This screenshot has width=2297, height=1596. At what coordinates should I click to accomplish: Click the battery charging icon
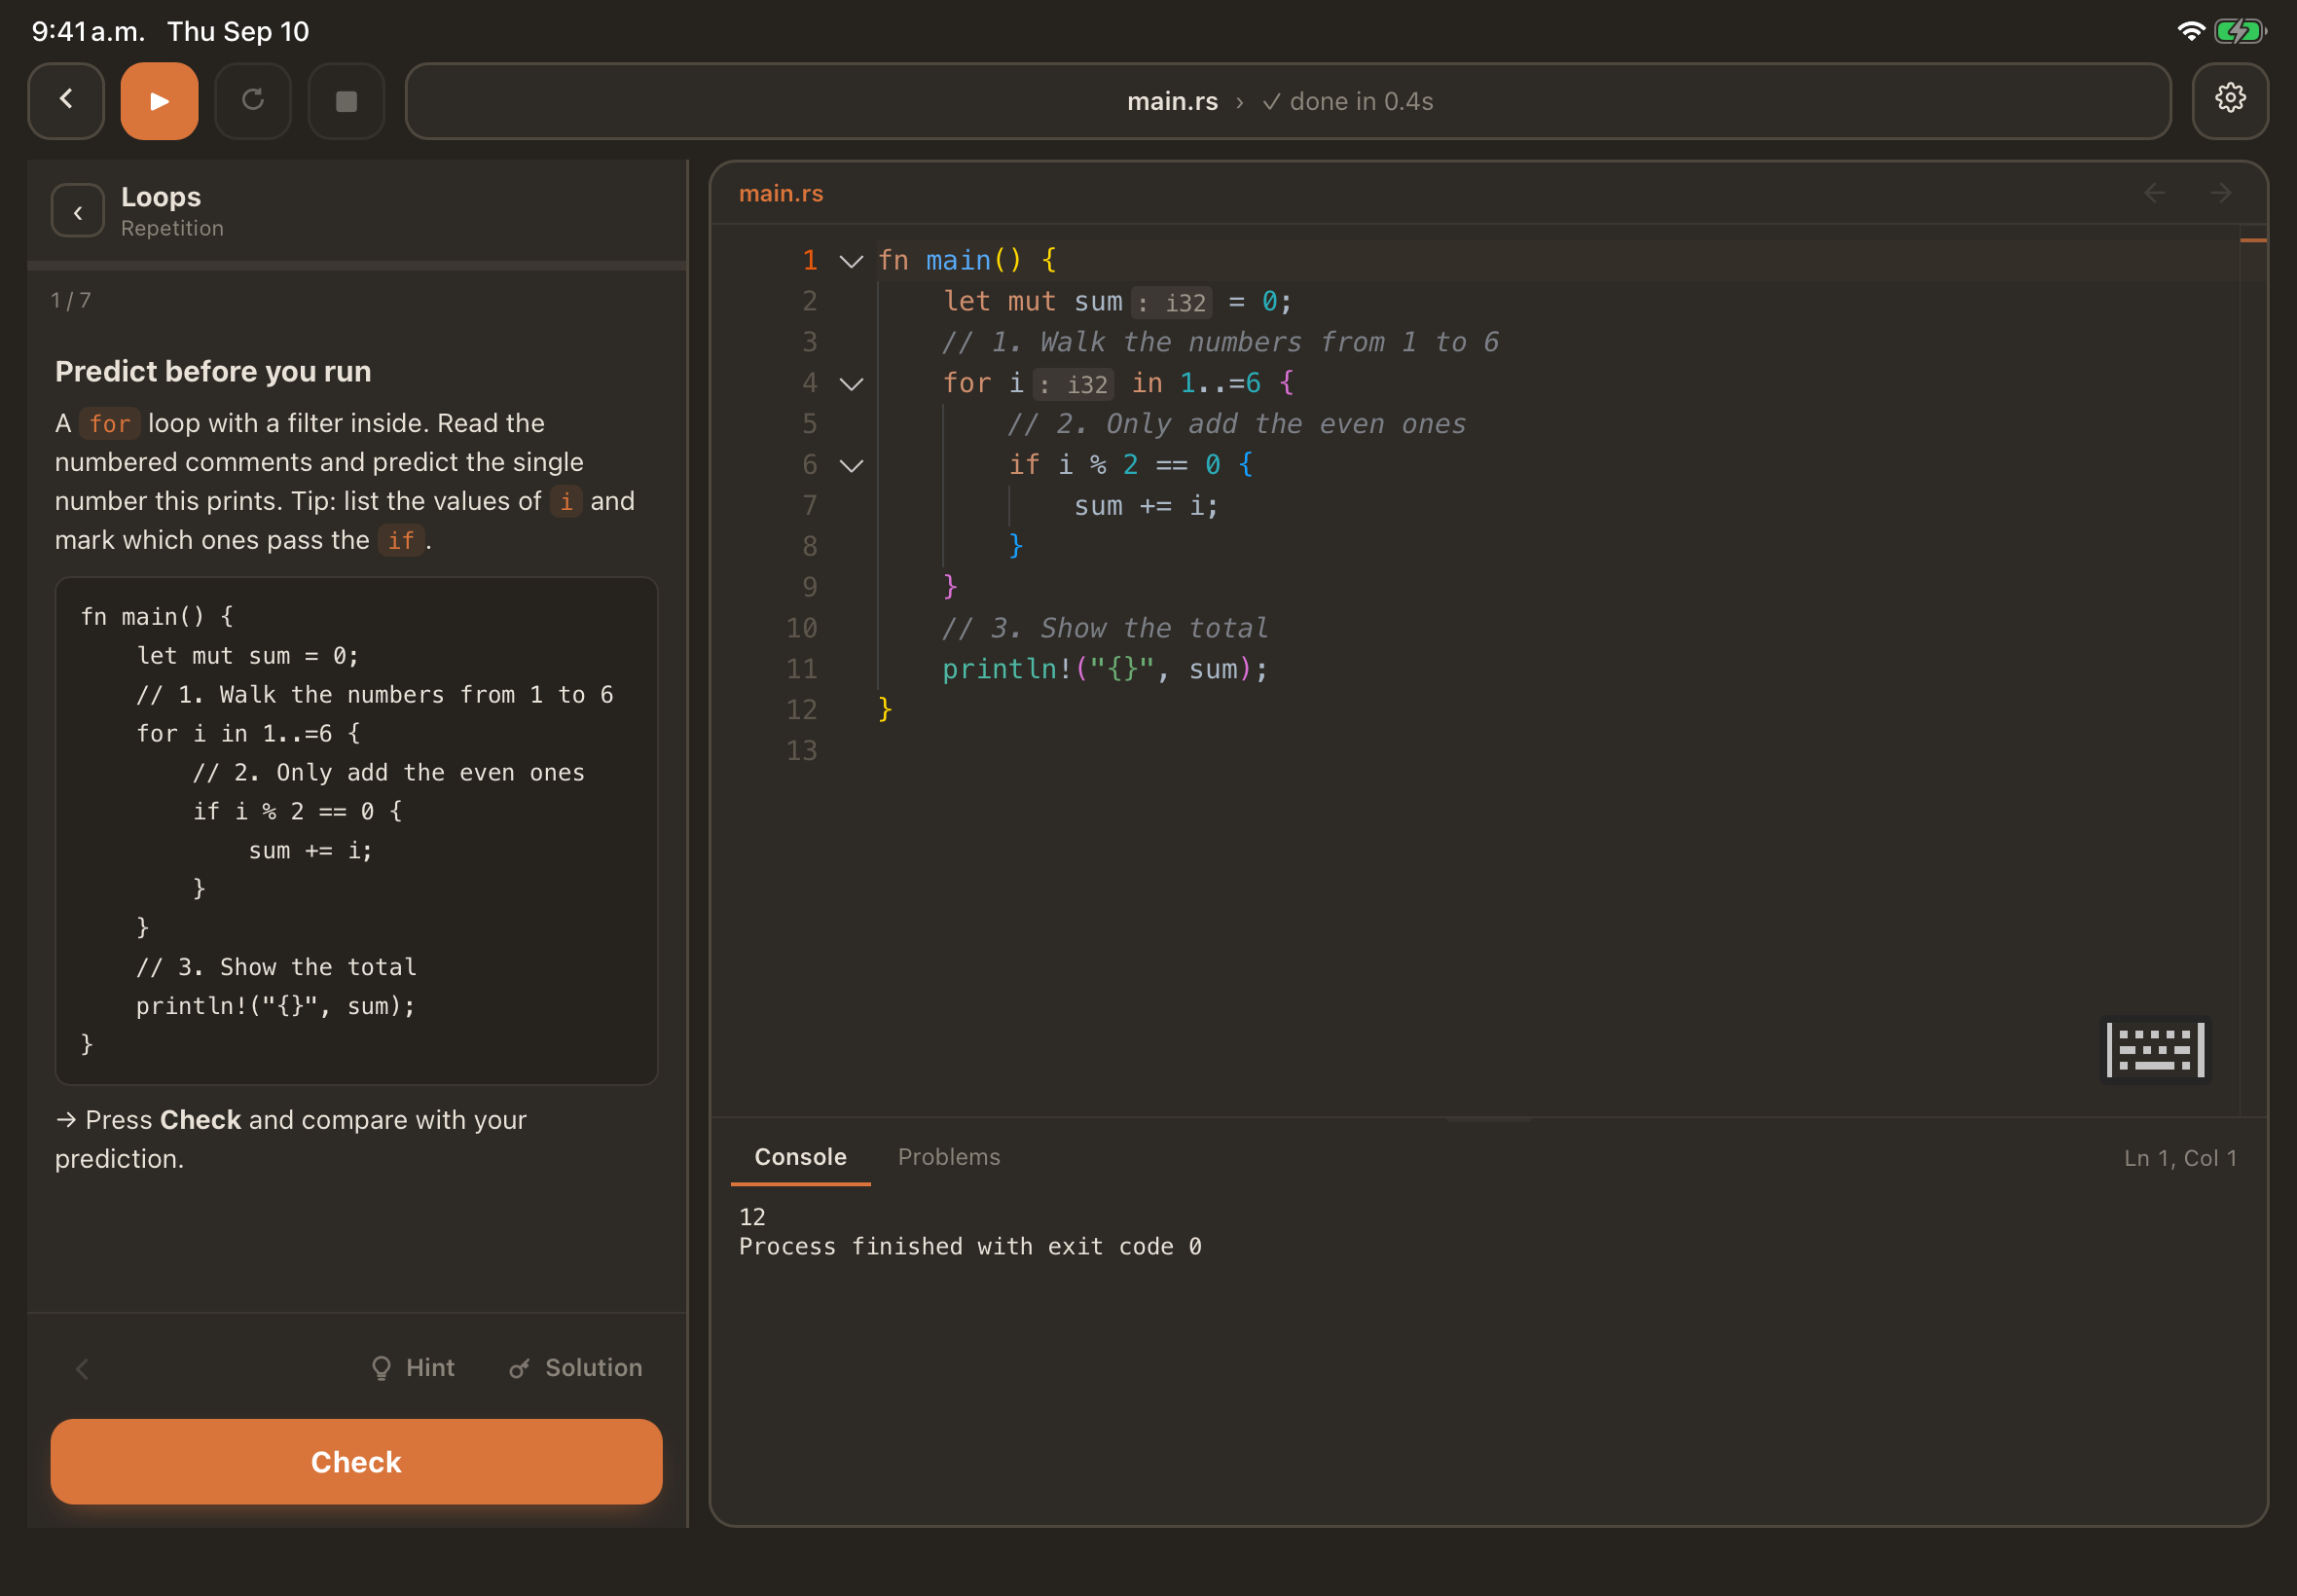2239,32
